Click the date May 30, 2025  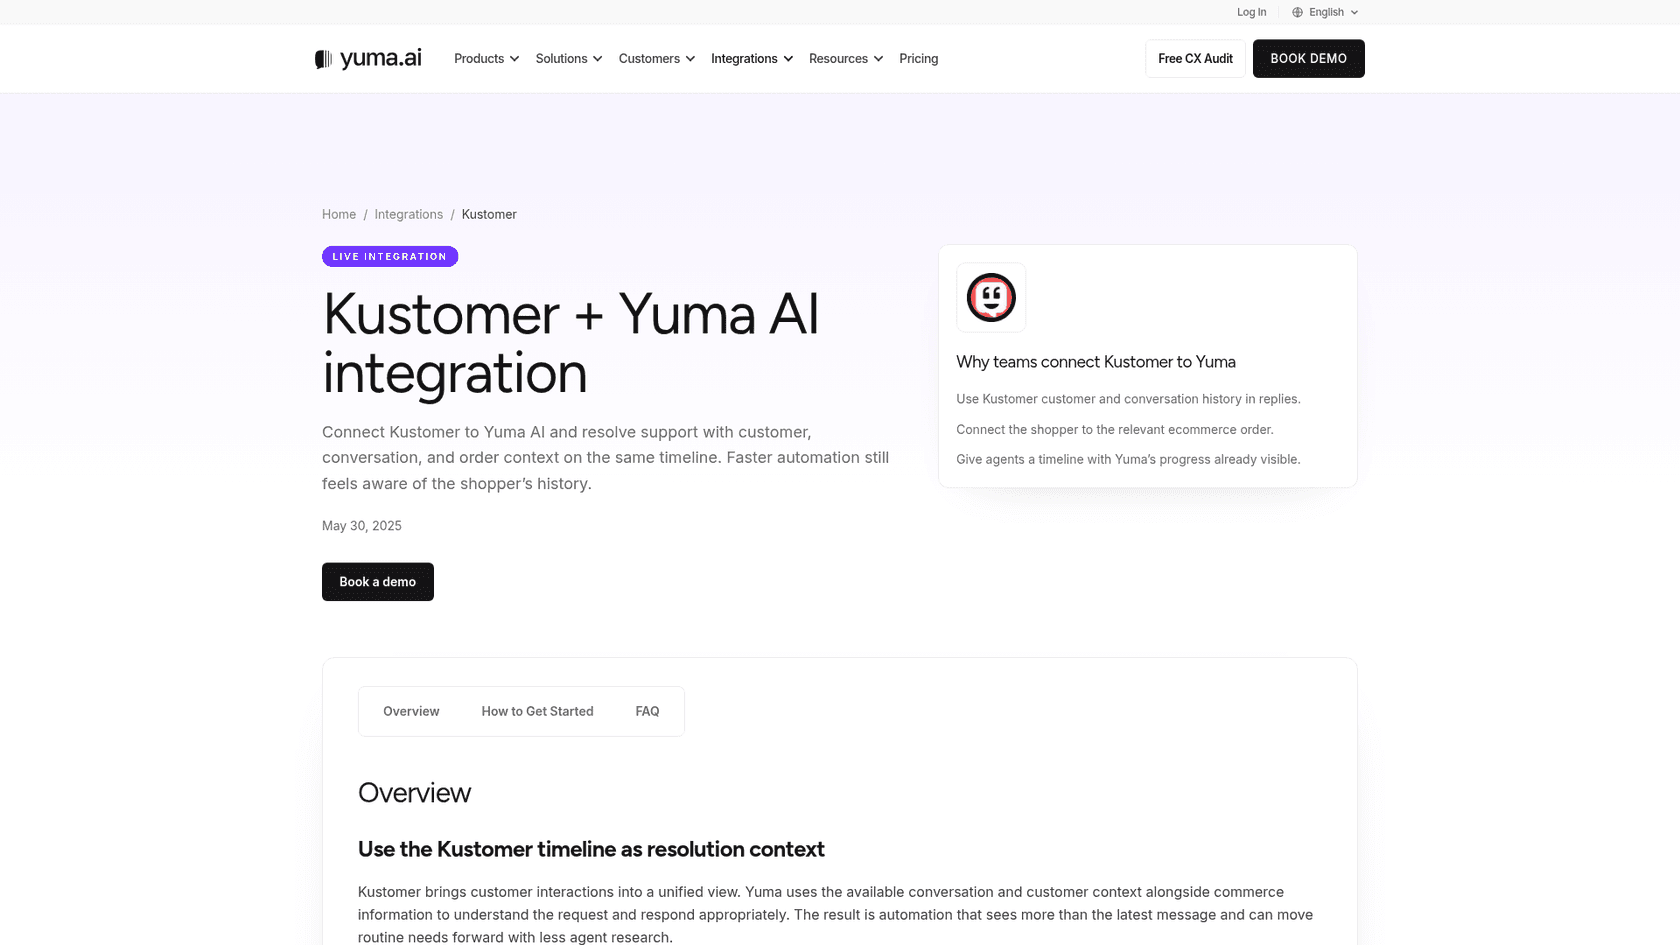pos(362,526)
